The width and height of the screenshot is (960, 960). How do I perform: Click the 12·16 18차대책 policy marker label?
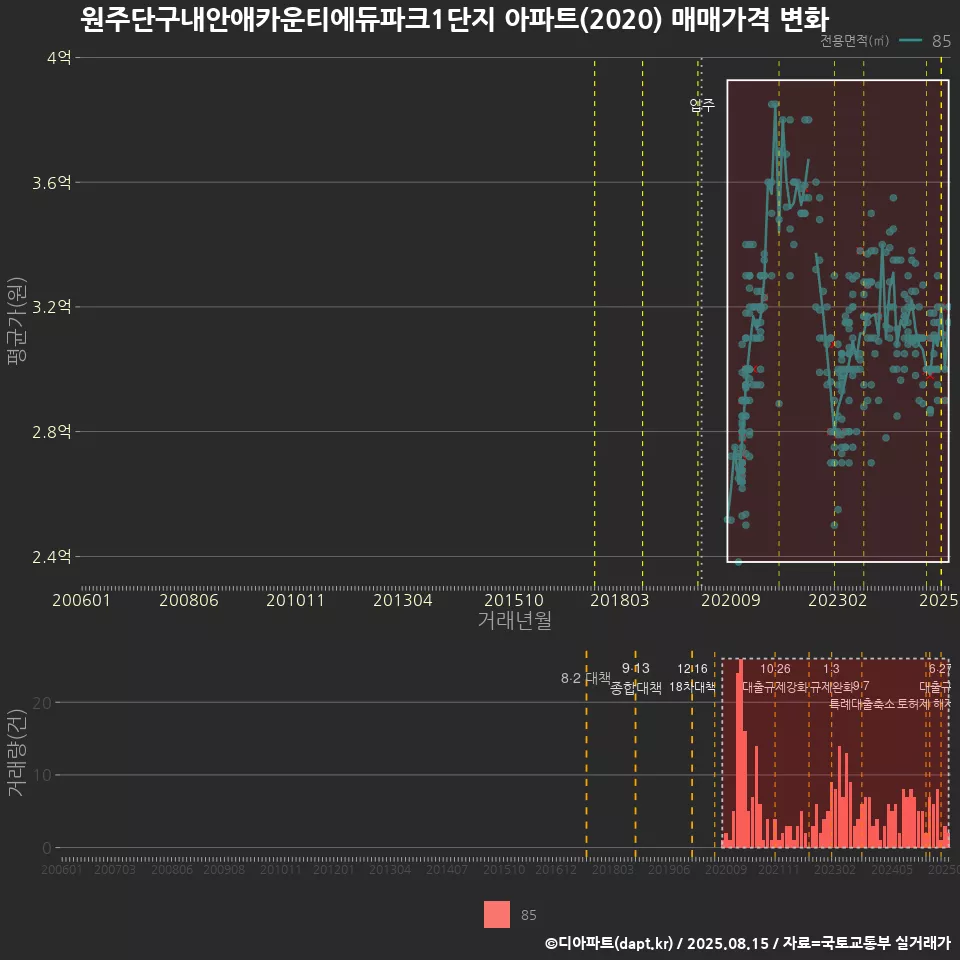pos(692,678)
